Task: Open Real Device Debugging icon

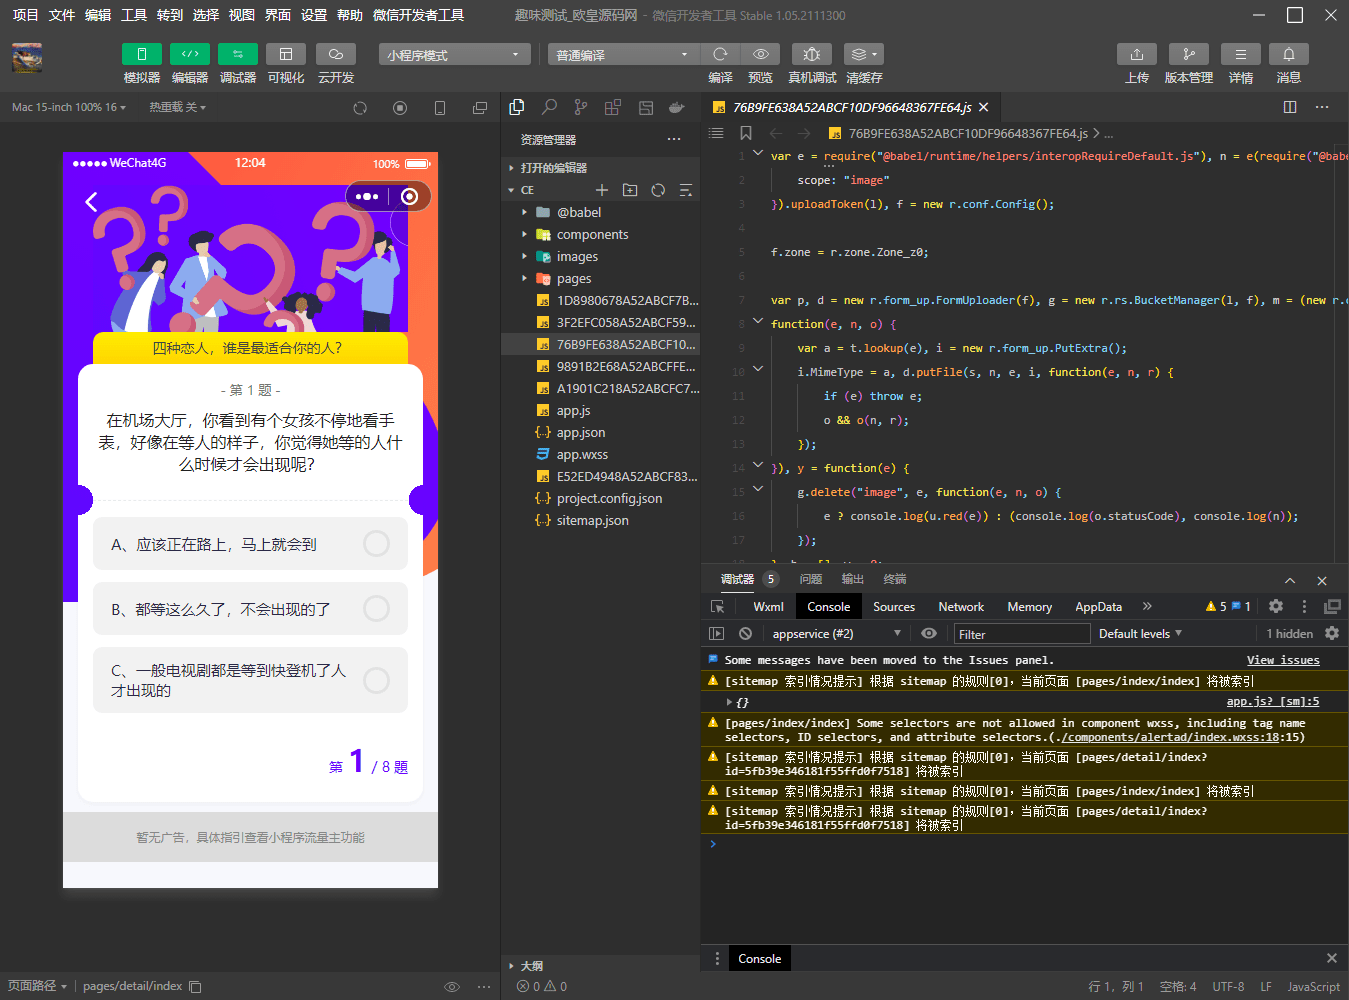Action: [x=811, y=54]
